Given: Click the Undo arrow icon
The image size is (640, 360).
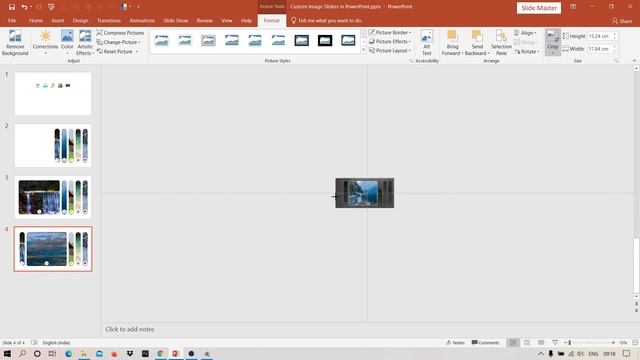Looking at the screenshot, I should (x=24, y=7).
